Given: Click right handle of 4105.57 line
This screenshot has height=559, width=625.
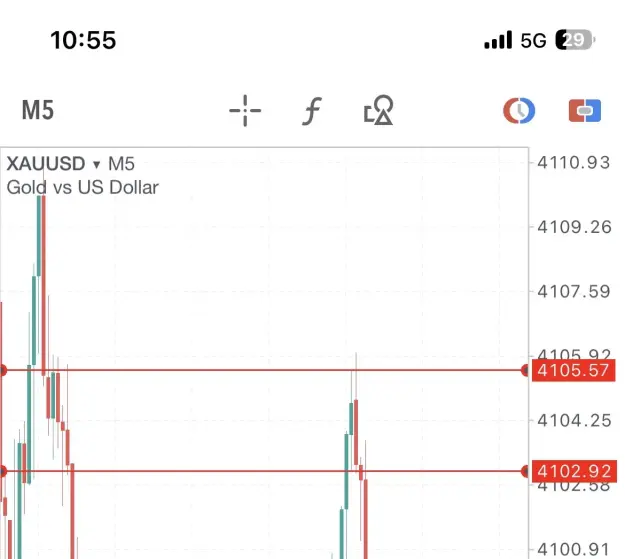Looking at the screenshot, I should pyautogui.click(x=525, y=370).
